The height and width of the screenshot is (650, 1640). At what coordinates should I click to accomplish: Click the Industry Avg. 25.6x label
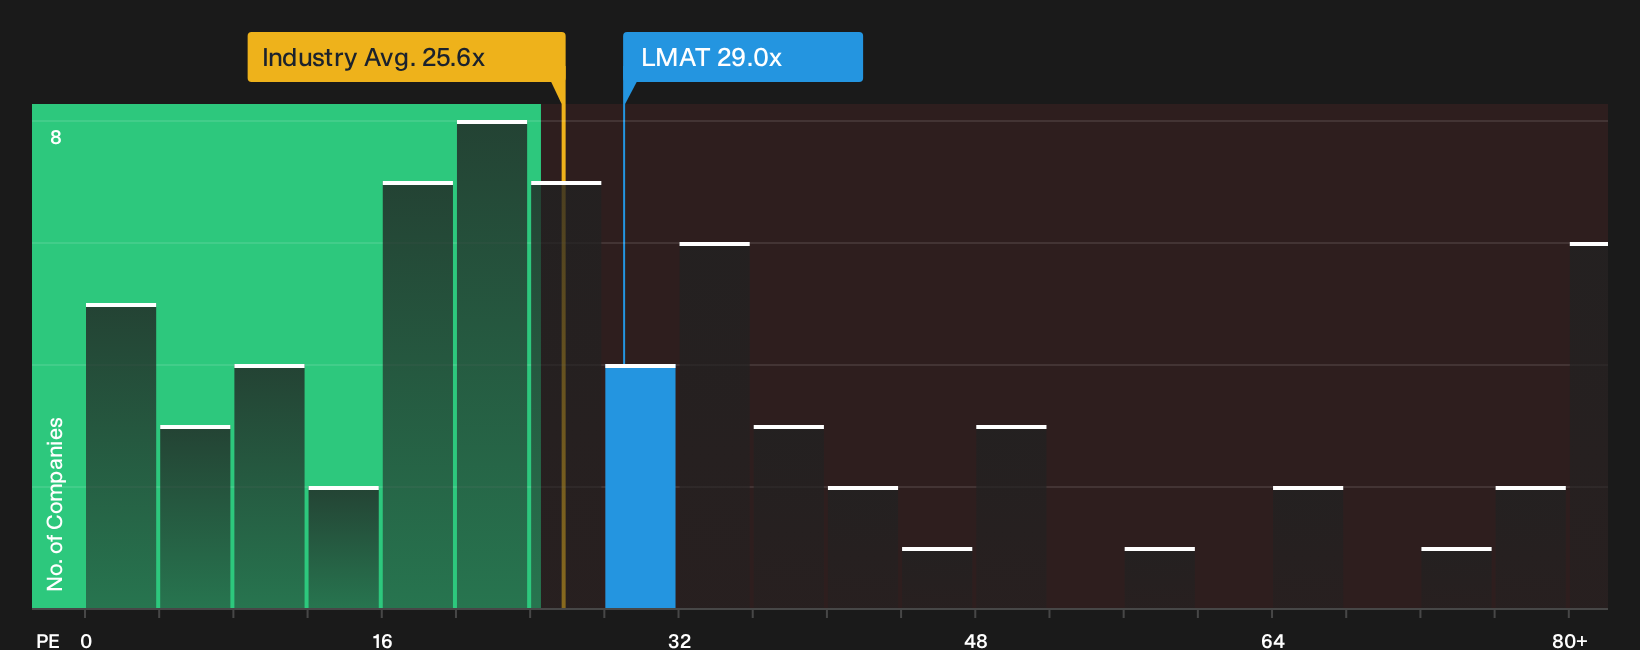(406, 57)
